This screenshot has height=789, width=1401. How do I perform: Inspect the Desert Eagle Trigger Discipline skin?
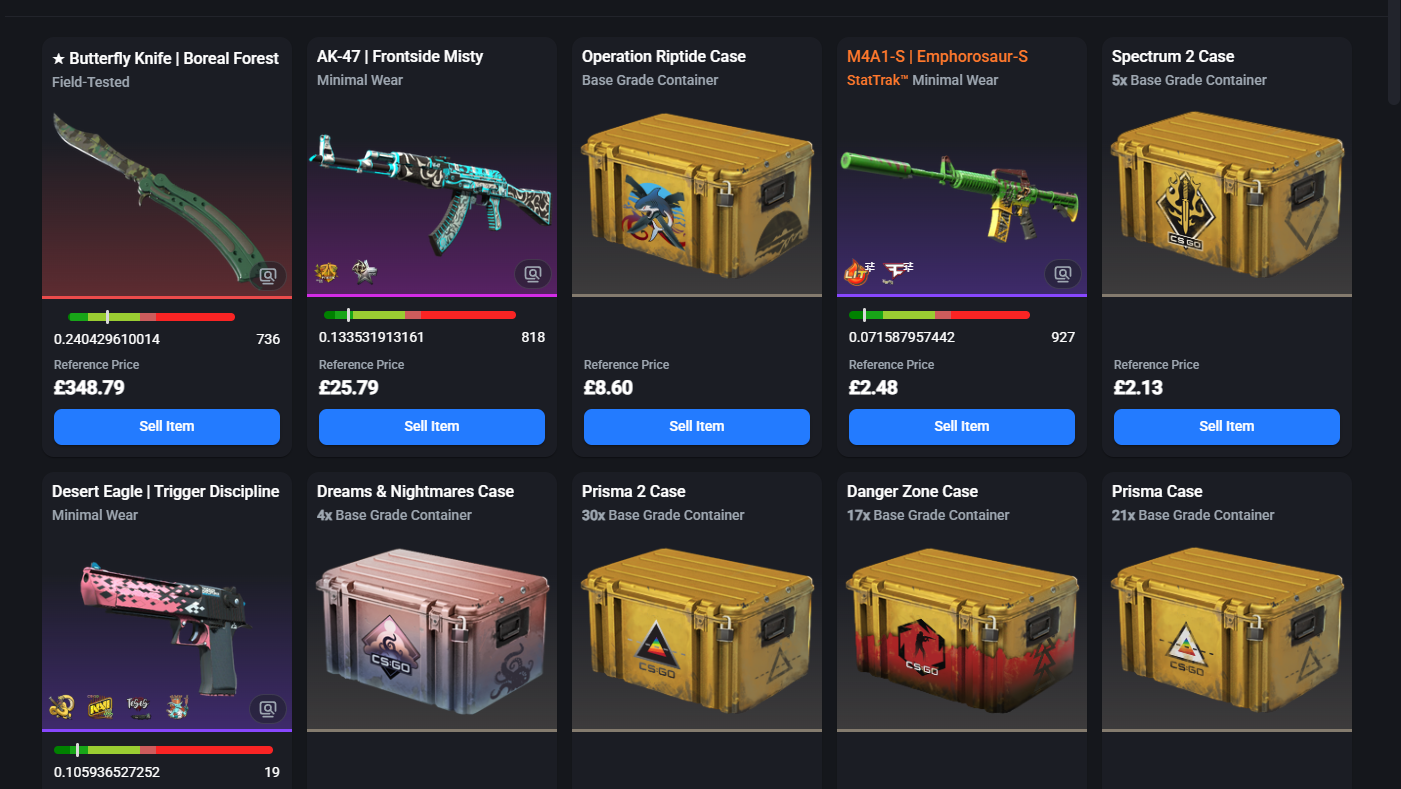pyautogui.click(x=268, y=709)
